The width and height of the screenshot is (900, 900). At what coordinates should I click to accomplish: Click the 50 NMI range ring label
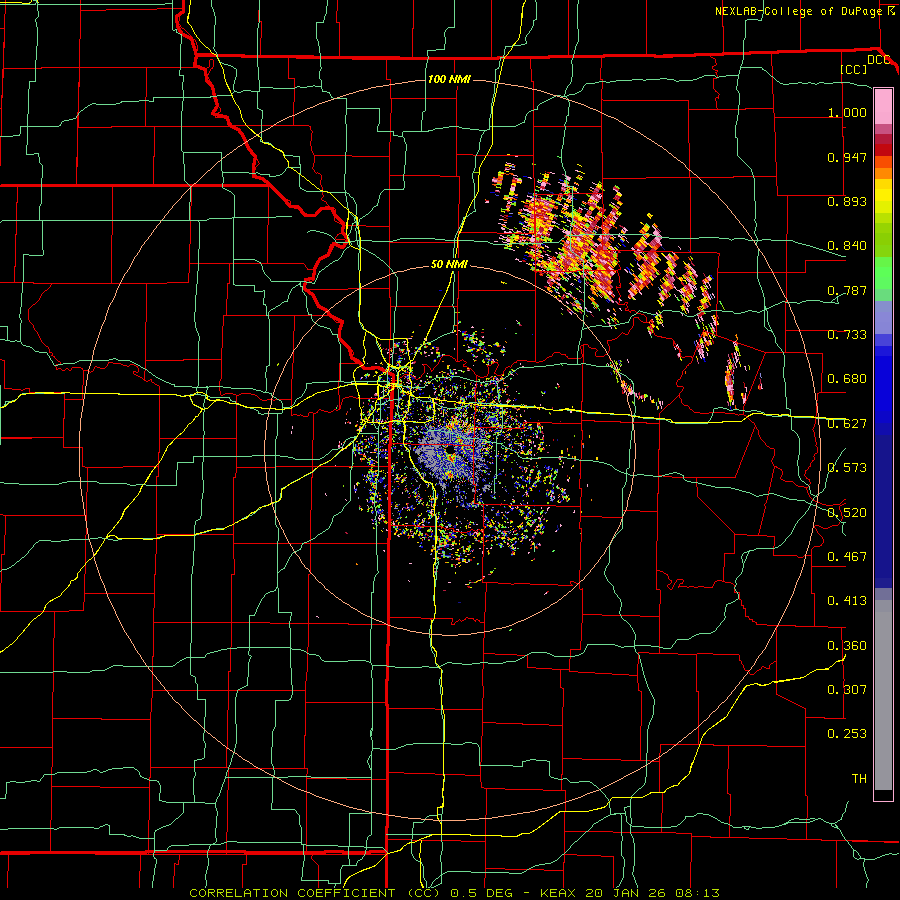pos(449,264)
